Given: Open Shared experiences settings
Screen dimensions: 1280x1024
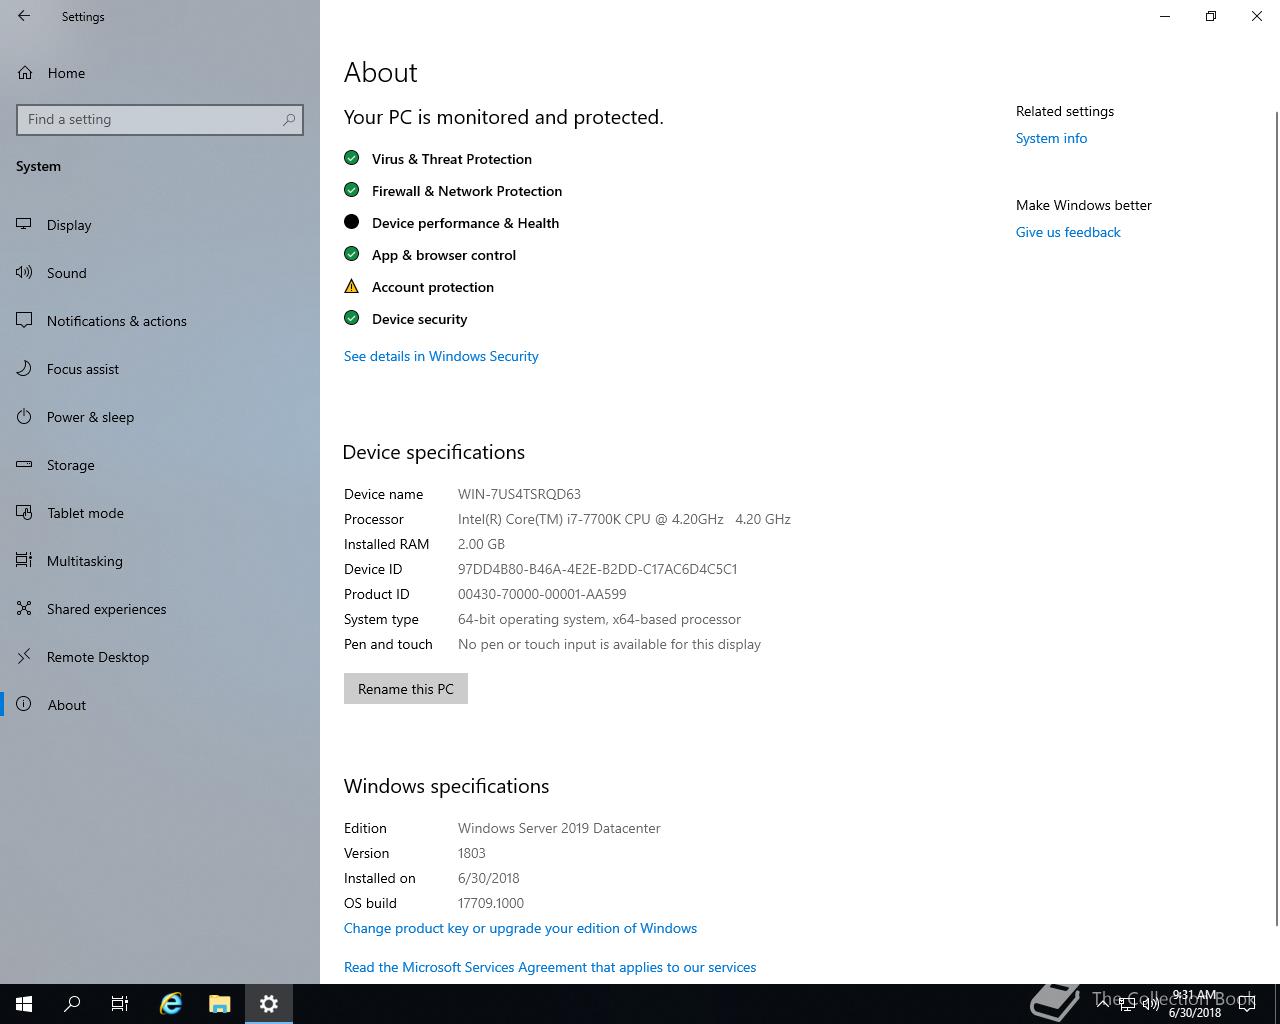Looking at the screenshot, I should (x=160, y=609).
